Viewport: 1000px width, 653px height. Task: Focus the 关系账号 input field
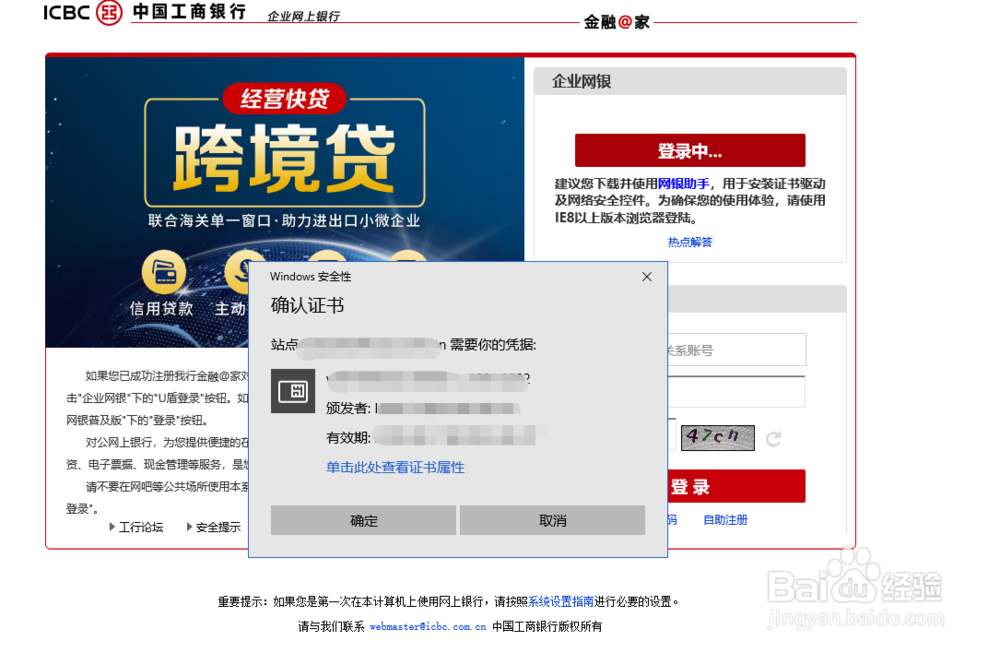[736, 350]
